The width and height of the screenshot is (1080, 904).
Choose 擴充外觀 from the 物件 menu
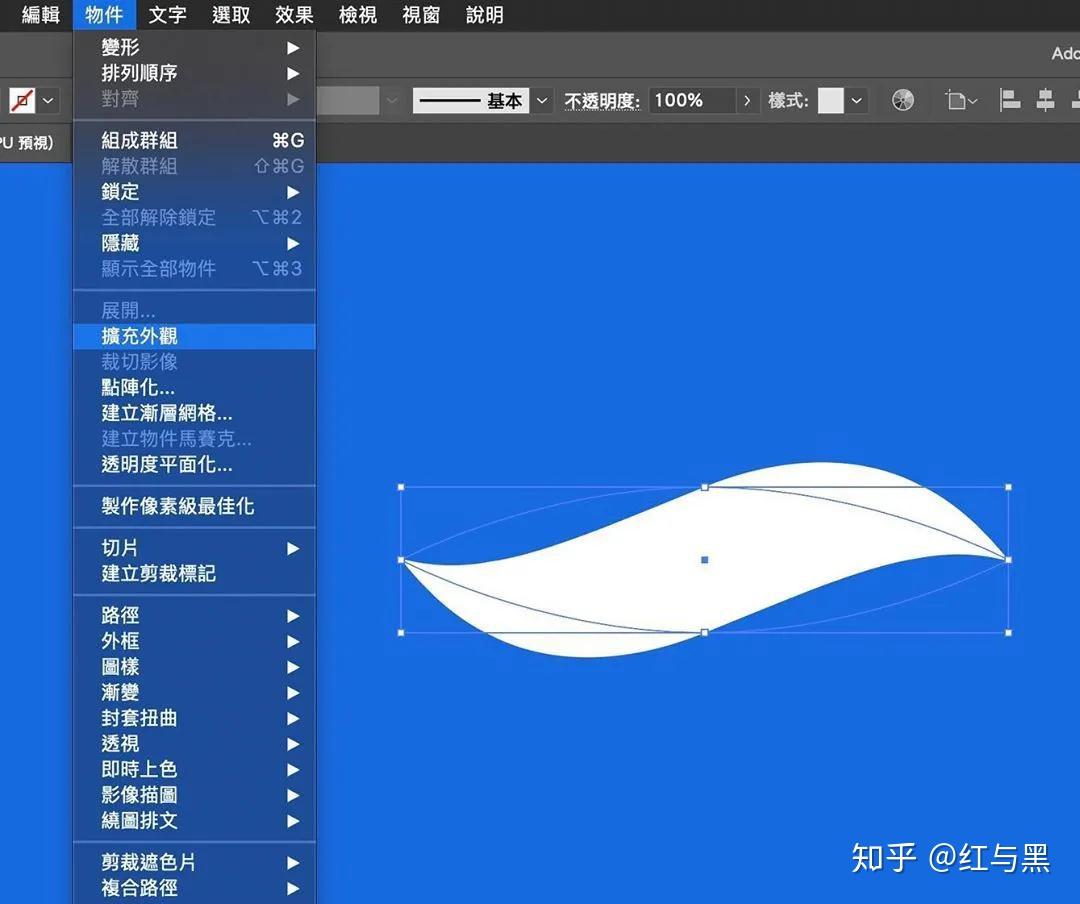(x=140, y=336)
